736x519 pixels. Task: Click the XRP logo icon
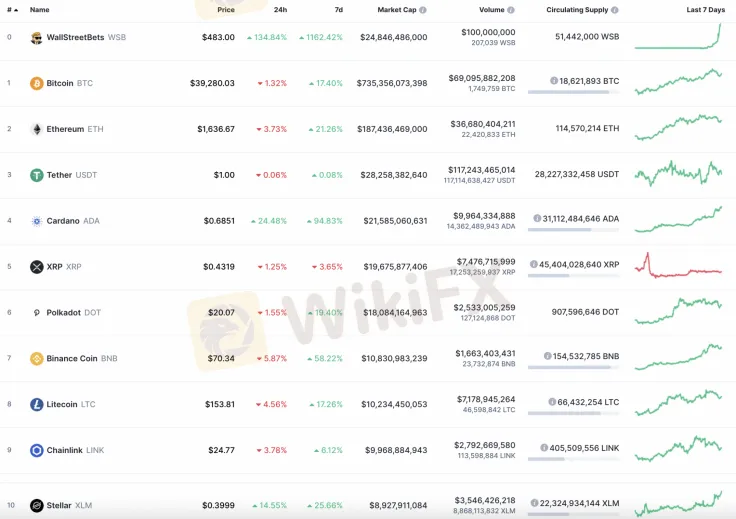pyautogui.click(x=37, y=267)
